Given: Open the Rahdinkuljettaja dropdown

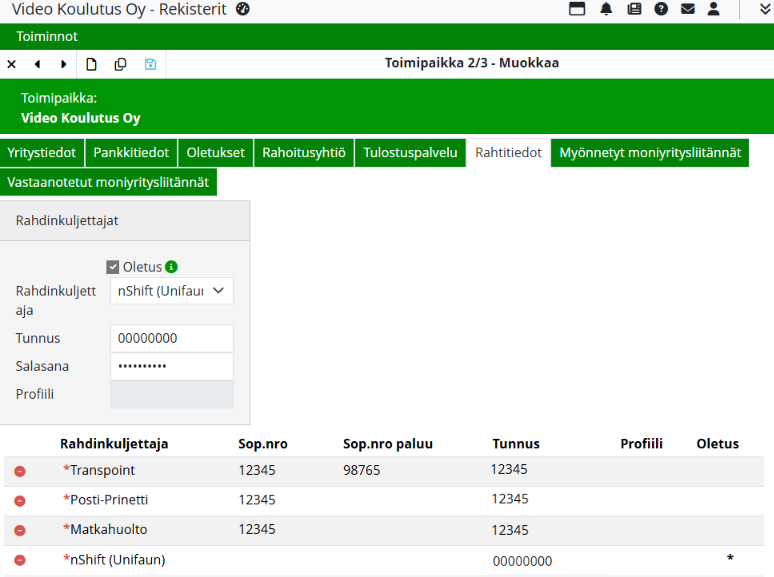Looking at the screenshot, I should tap(171, 291).
